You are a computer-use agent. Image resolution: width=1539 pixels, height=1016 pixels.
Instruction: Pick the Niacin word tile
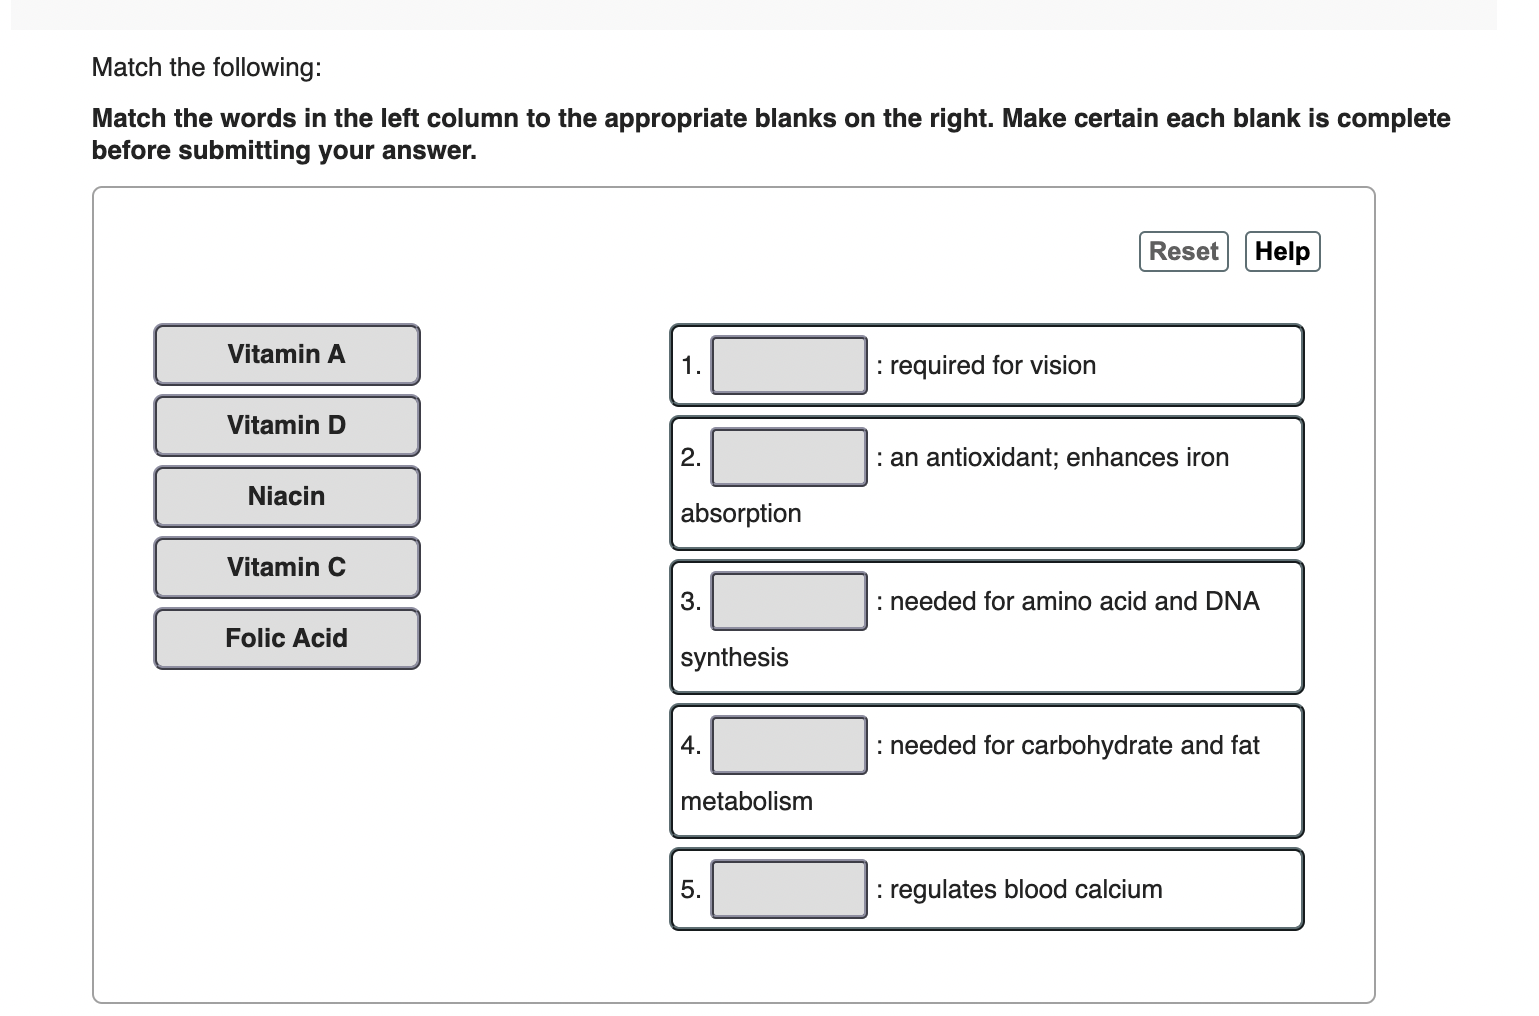point(287,496)
